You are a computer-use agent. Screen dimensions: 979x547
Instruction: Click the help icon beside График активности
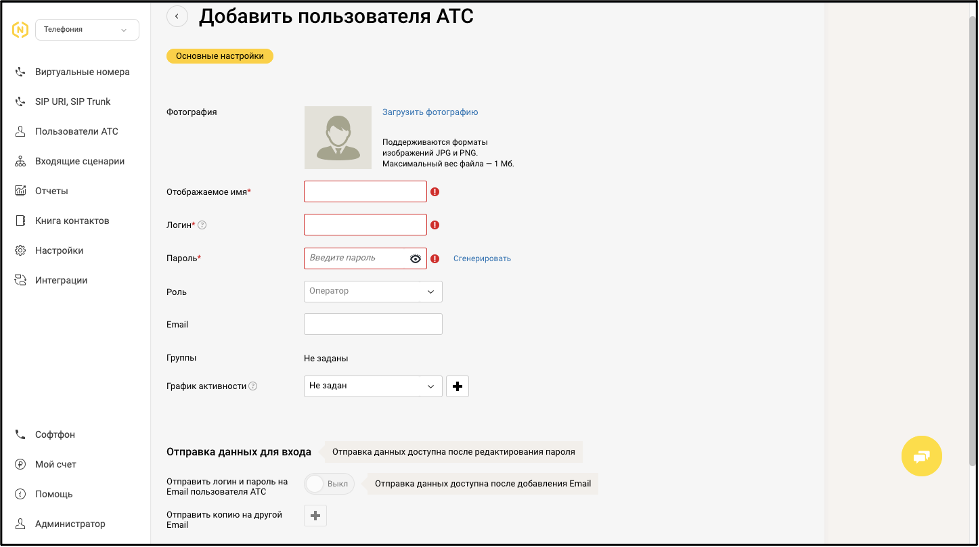point(253,386)
